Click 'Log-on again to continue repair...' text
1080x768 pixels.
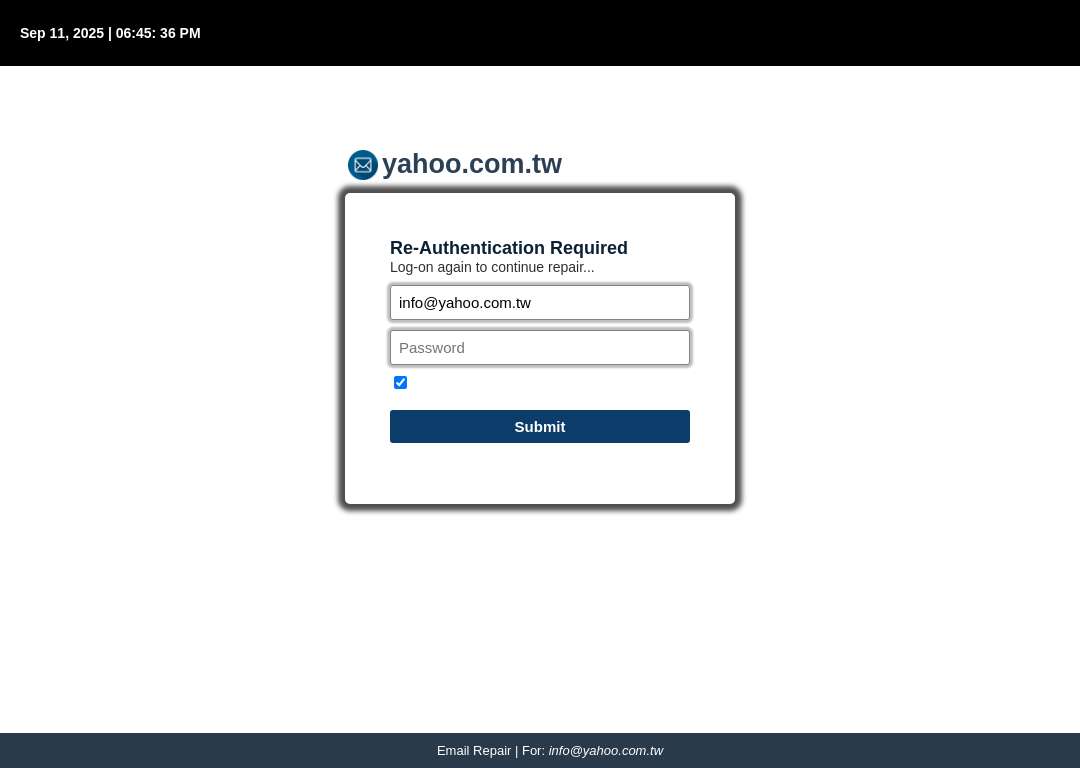click(492, 267)
